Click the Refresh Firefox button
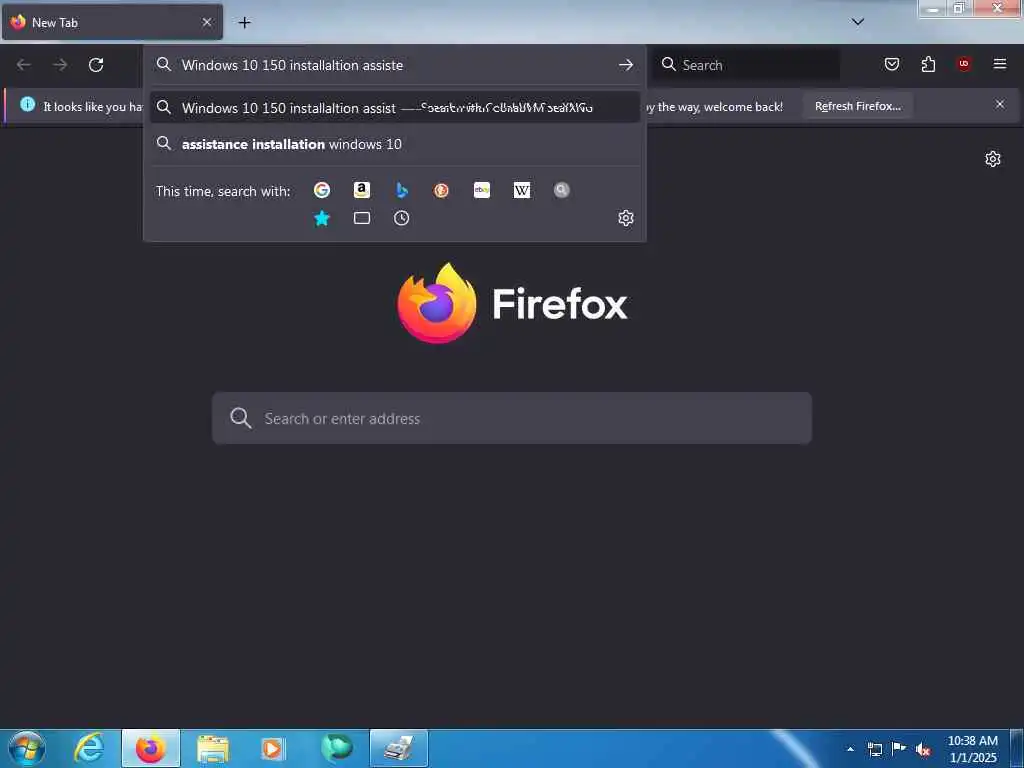This screenshot has width=1024, height=768. coord(857,106)
